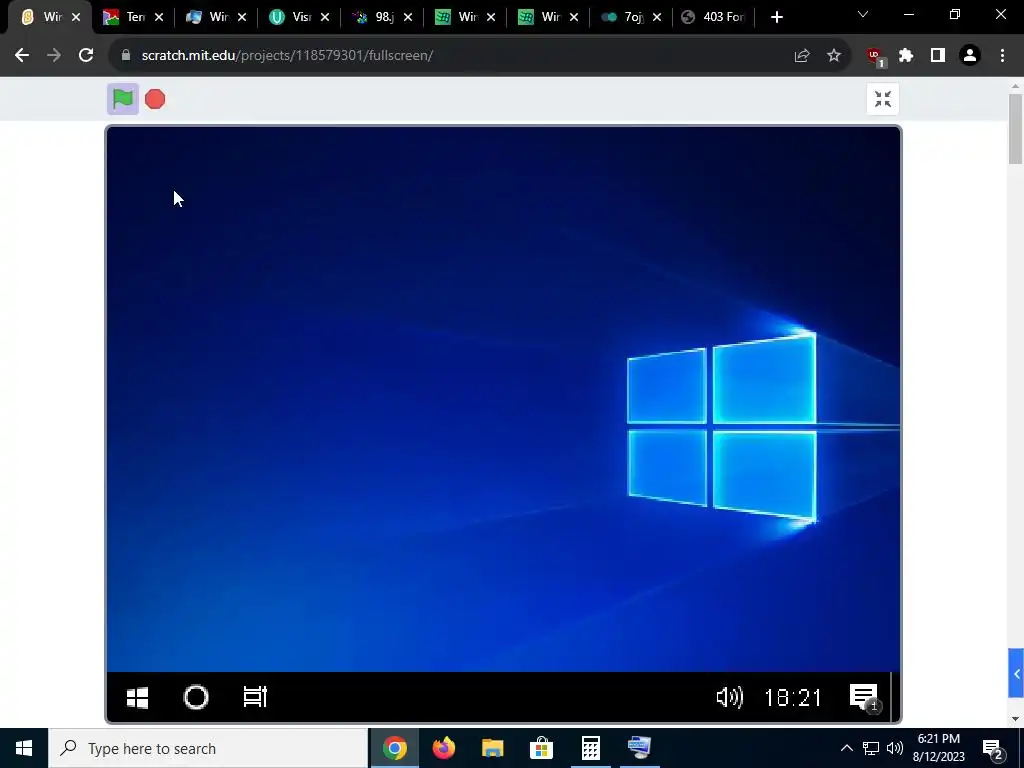Image resolution: width=1024 pixels, height=768 pixels.
Task: Click the Cortana circle in simulated taskbar
Action: [x=196, y=697]
